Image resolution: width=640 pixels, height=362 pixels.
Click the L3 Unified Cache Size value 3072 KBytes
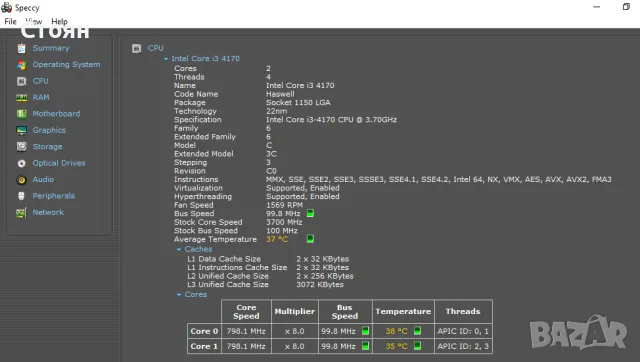click(320, 284)
